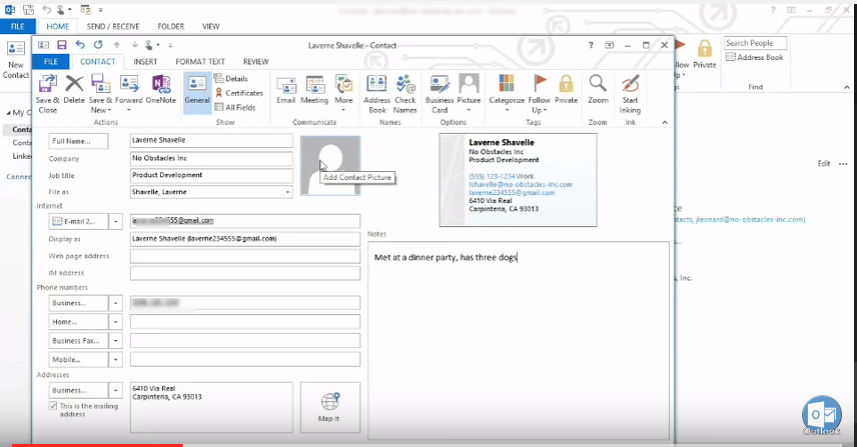Click the Save & New icon

pos(101,94)
